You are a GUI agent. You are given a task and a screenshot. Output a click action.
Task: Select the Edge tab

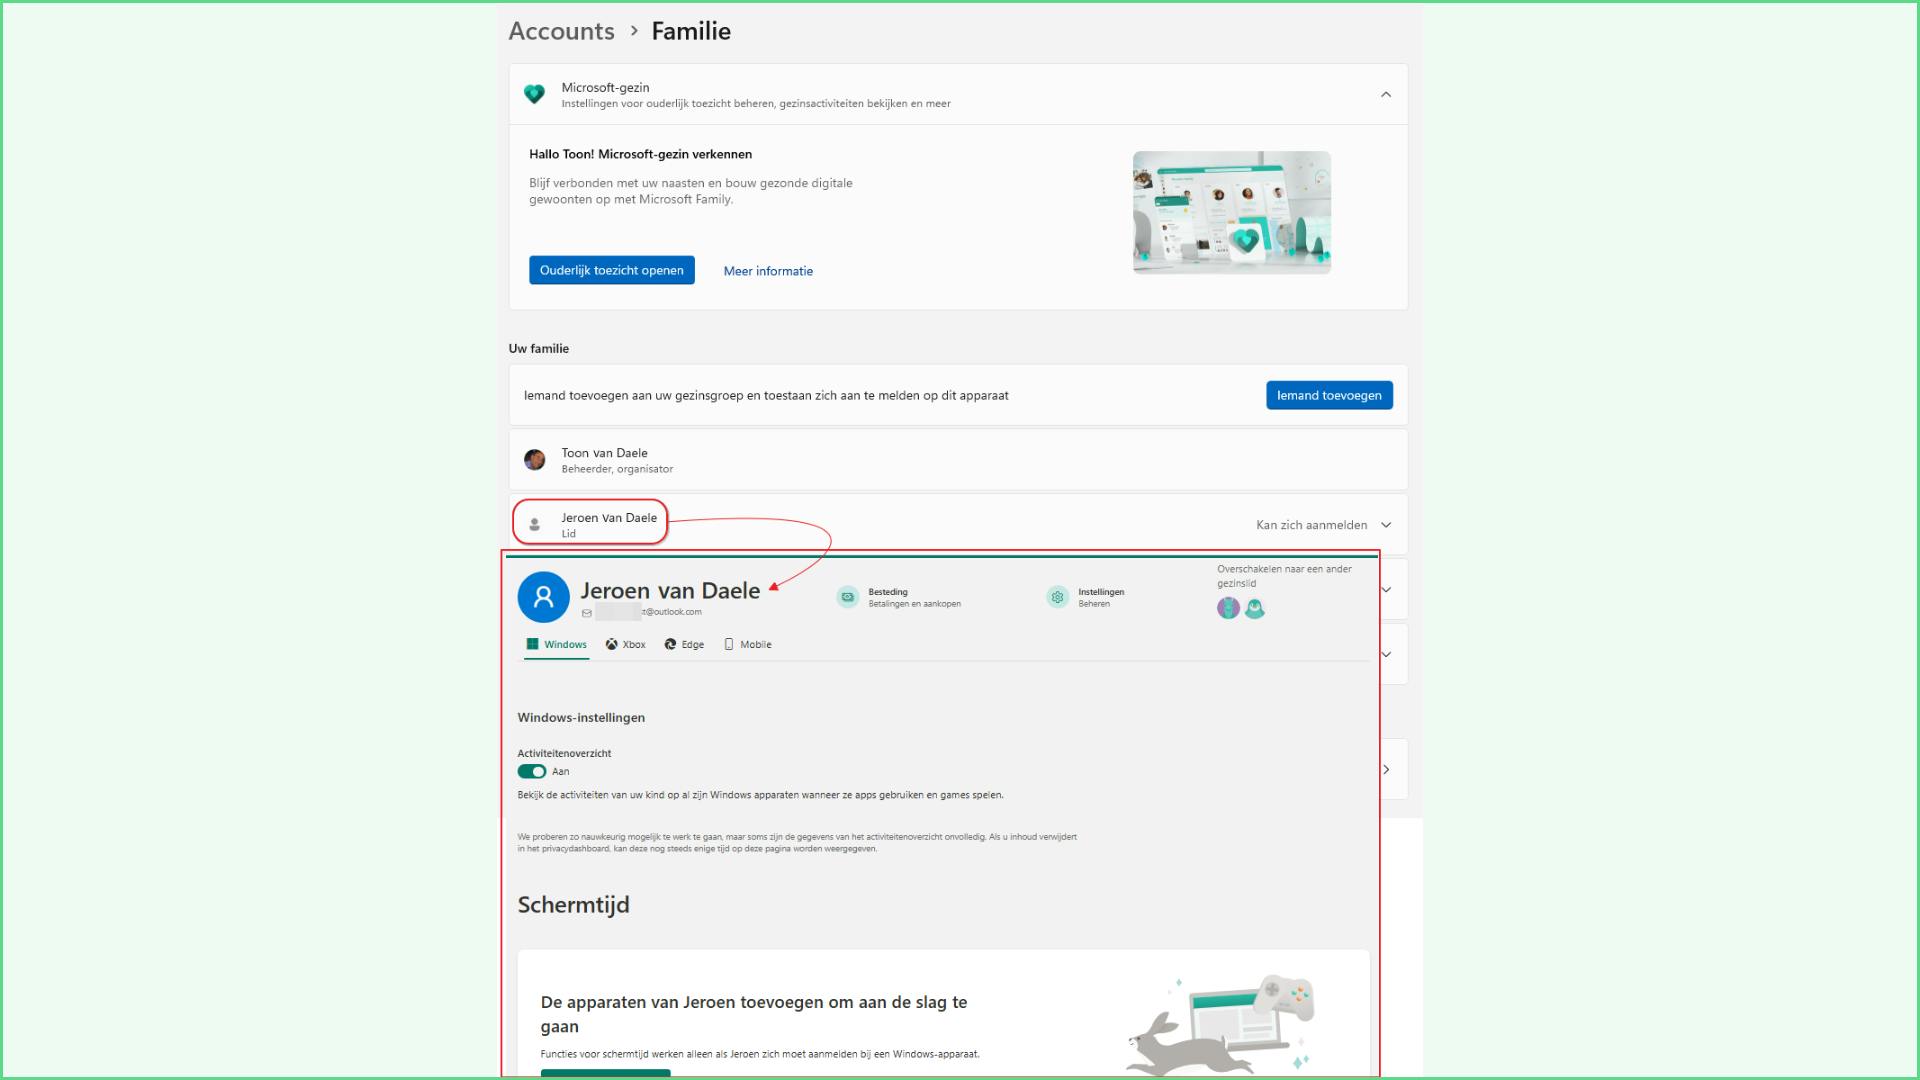(684, 644)
